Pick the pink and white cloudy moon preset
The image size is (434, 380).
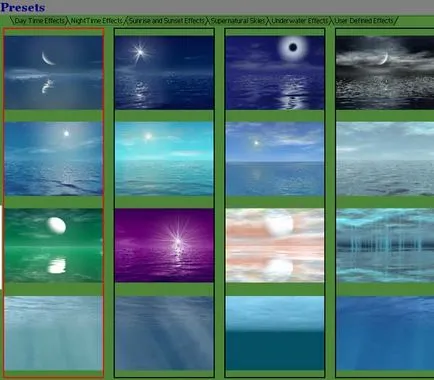(x=275, y=246)
